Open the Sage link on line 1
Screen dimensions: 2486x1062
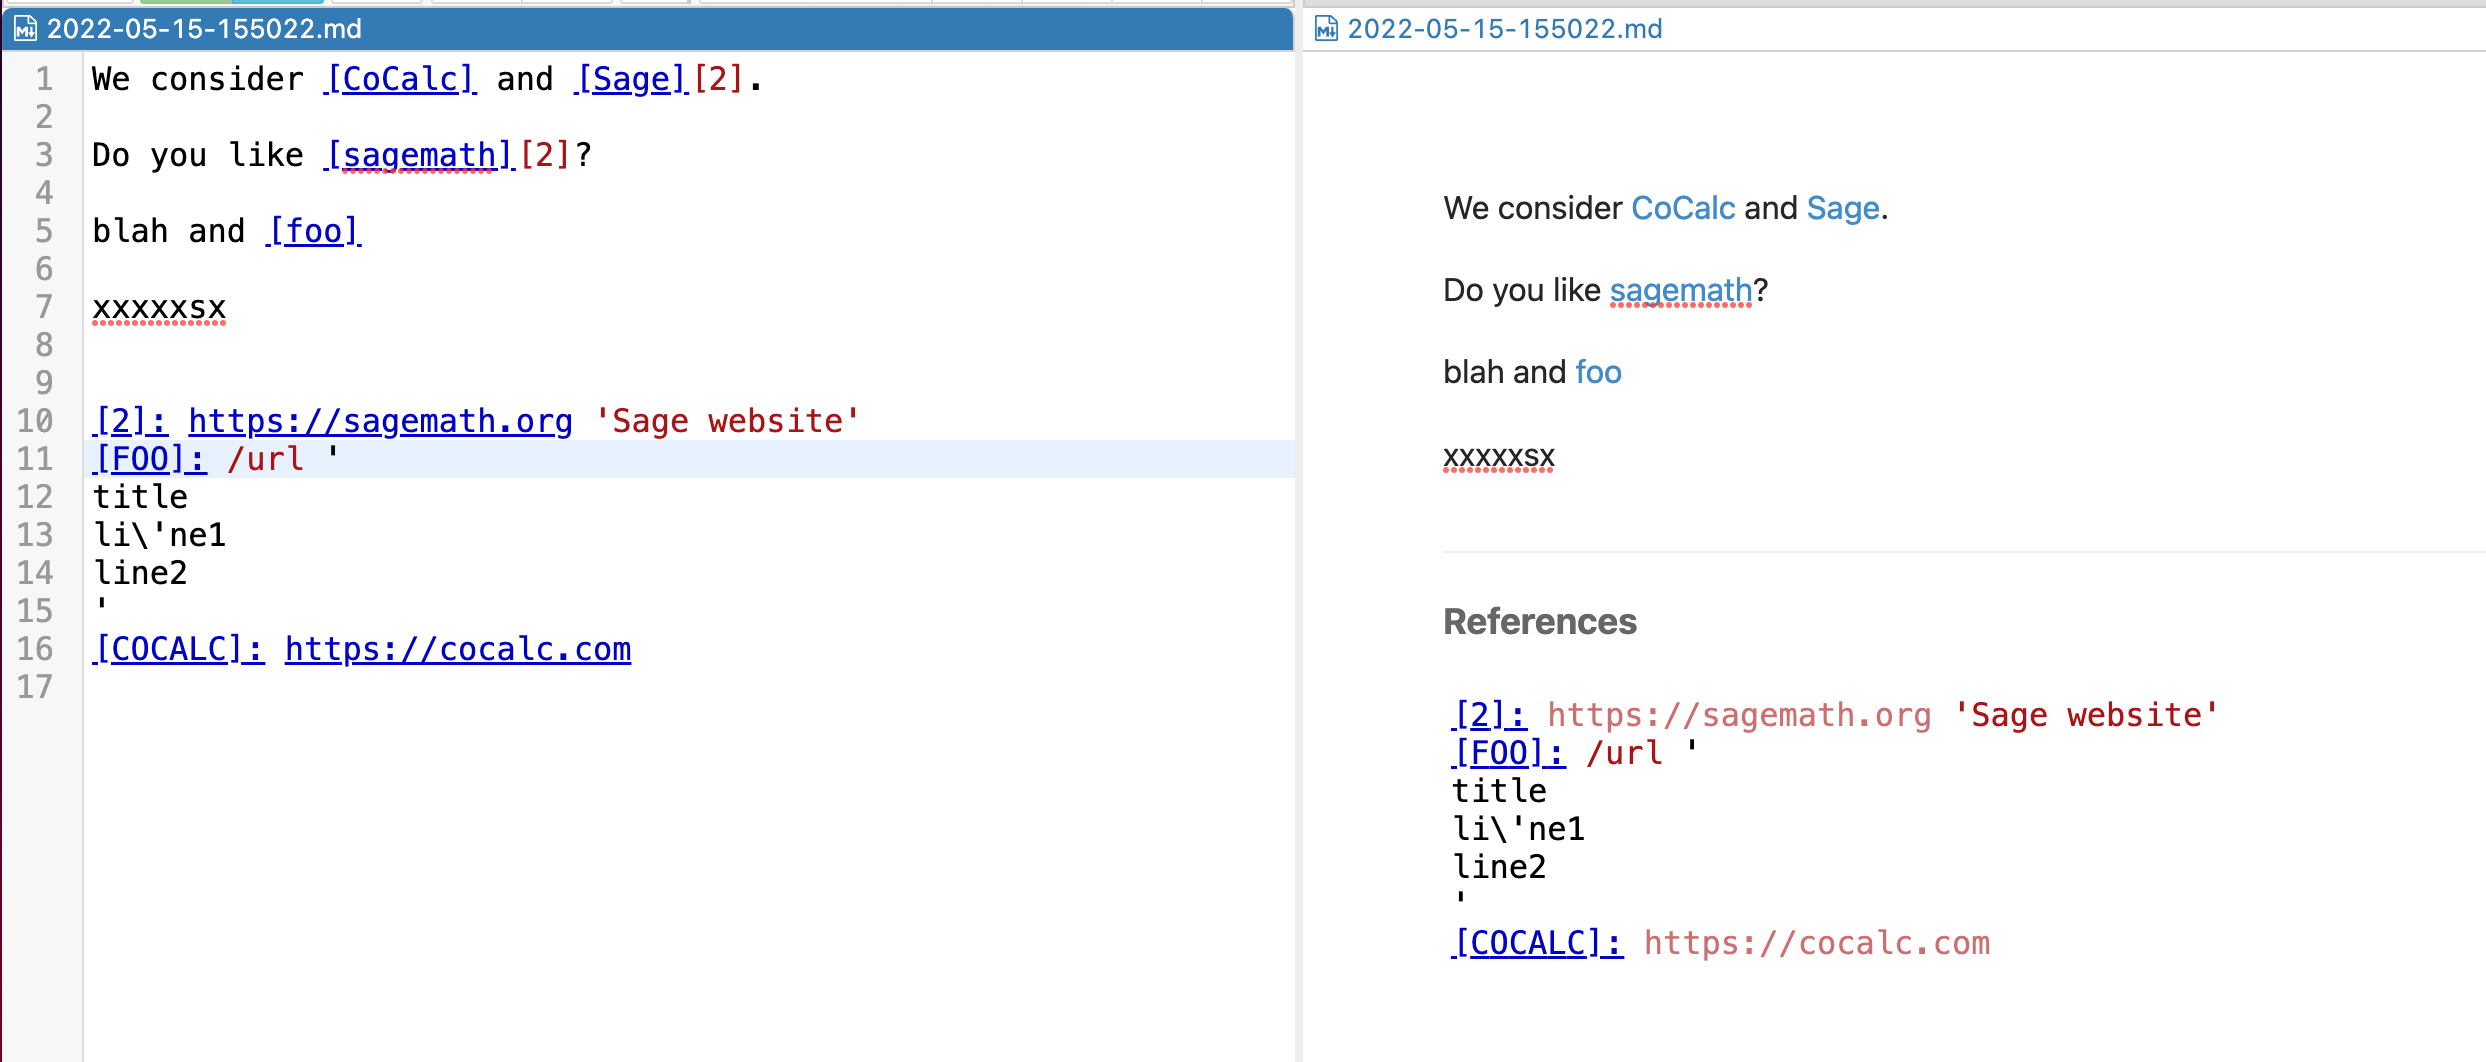pyautogui.click(x=630, y=79)
